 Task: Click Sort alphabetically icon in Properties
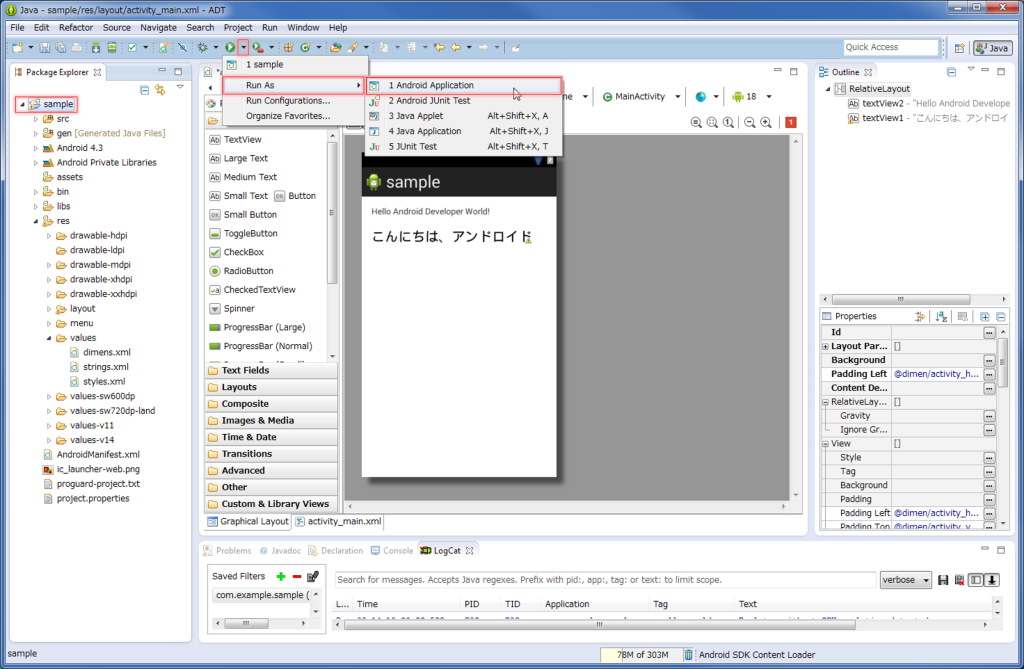(941, 316)
